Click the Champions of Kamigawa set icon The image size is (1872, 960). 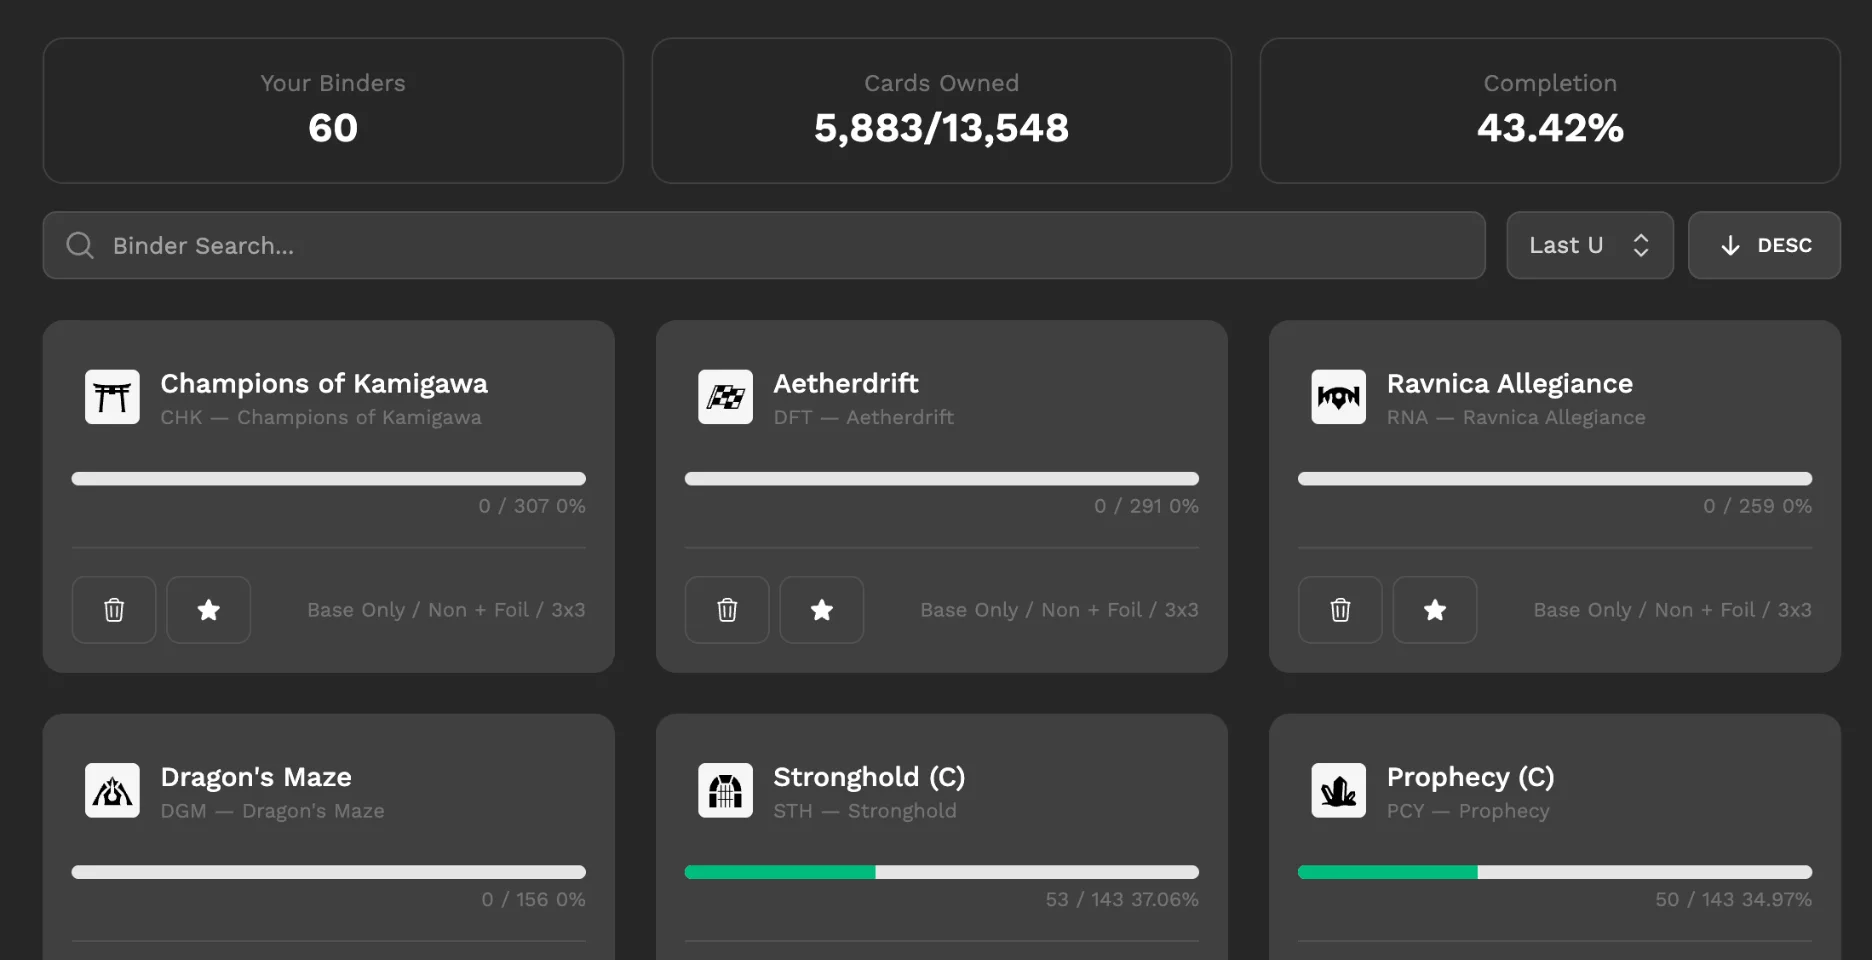pos(112,397)
